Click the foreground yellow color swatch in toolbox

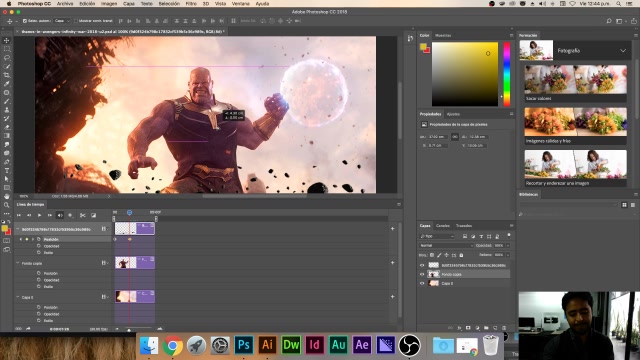[x=4, y=229]
